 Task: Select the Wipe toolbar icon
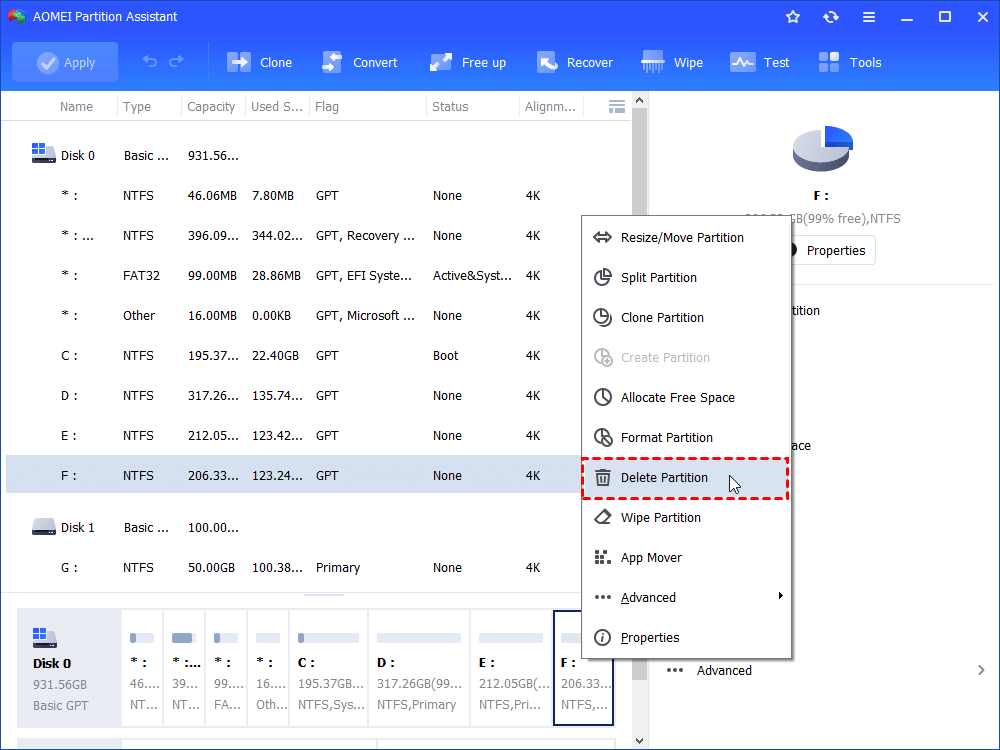coord(672,62)
